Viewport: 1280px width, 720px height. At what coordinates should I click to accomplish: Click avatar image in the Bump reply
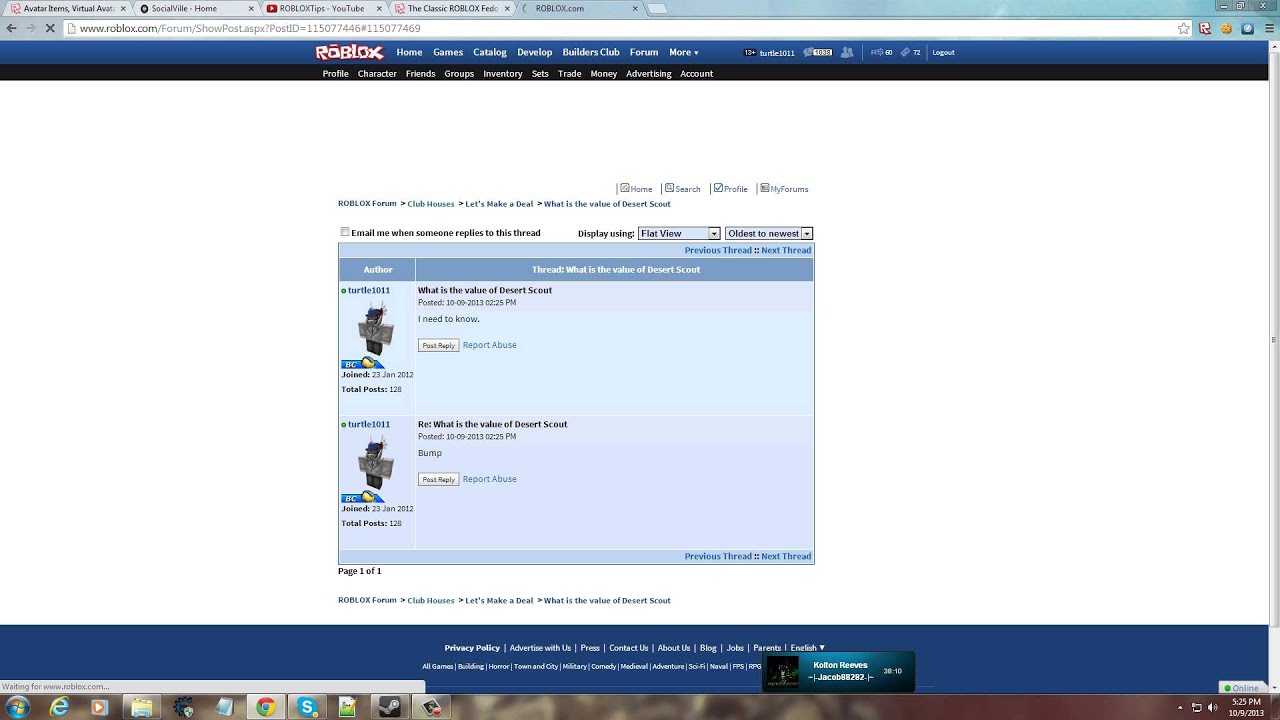(x=376, y=463)
